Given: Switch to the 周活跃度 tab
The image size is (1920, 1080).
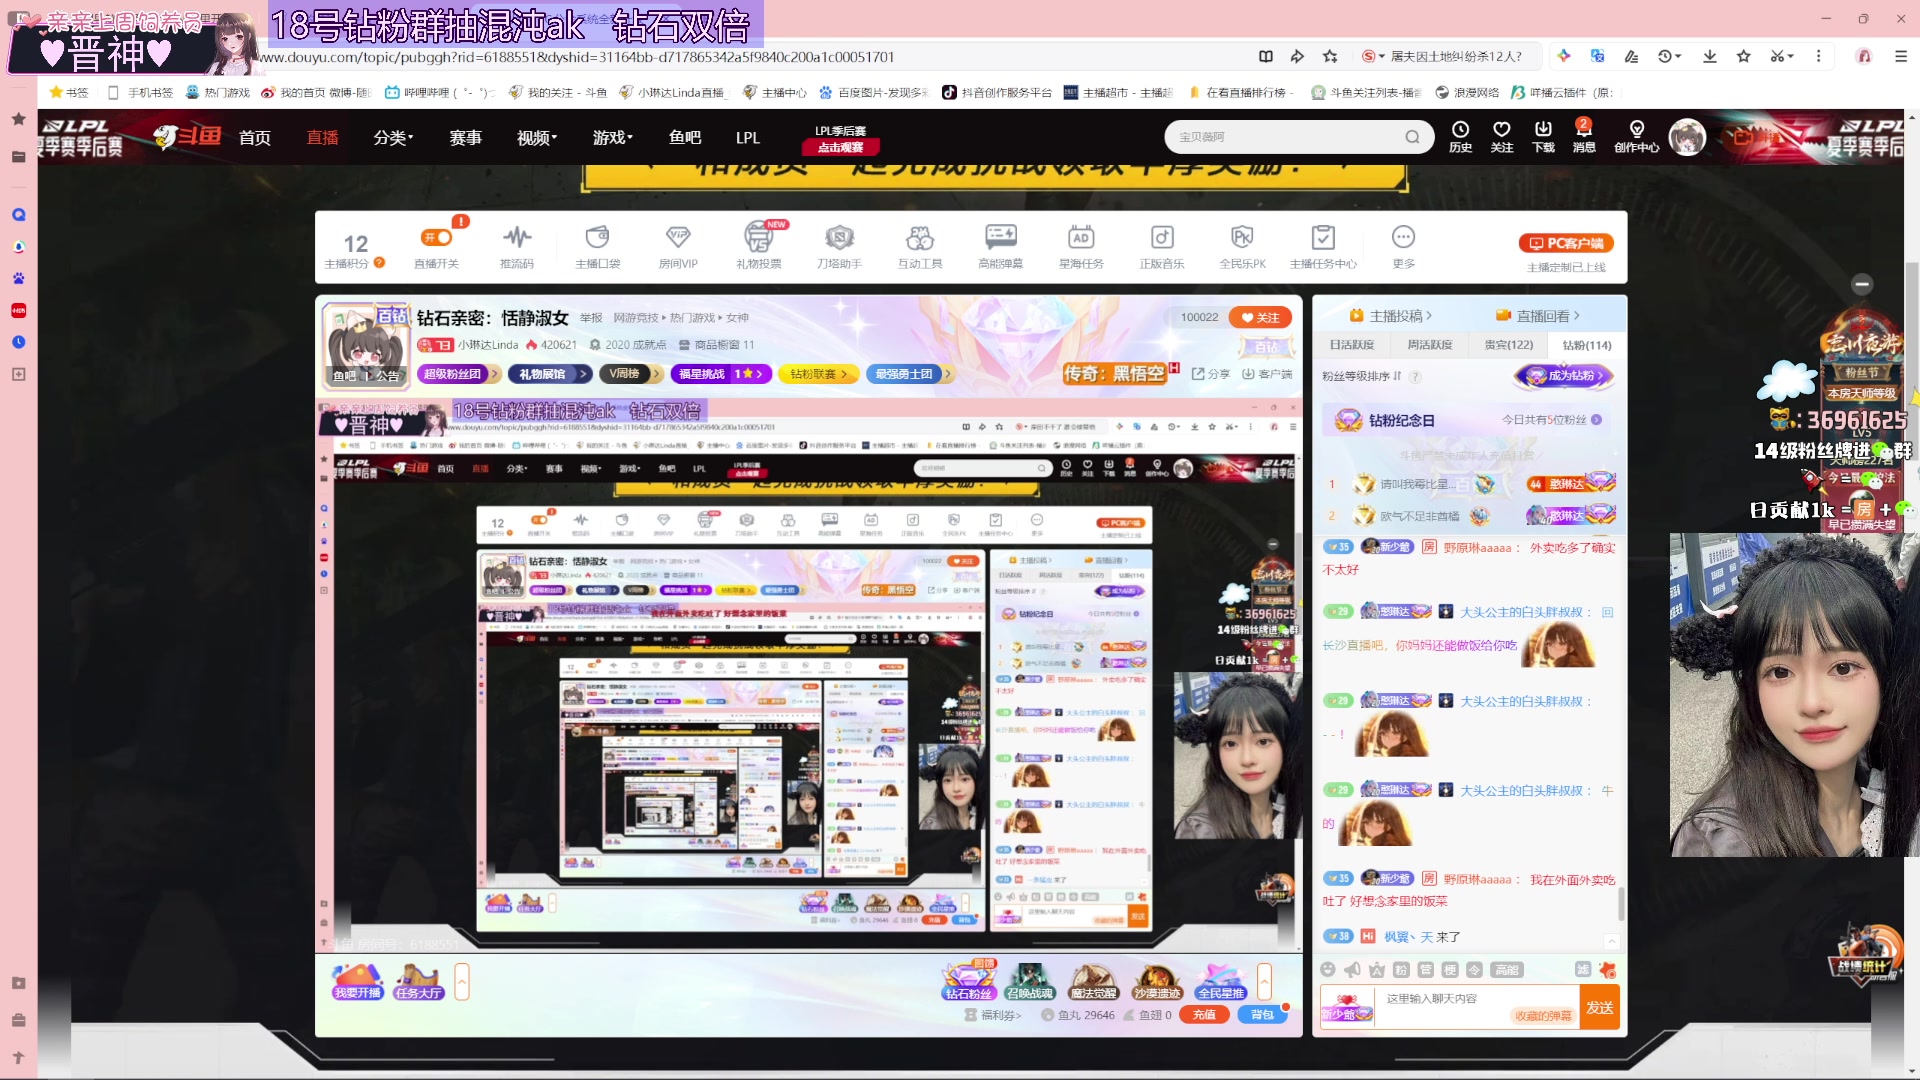Looking at the screenshot, I should 1430,345.
